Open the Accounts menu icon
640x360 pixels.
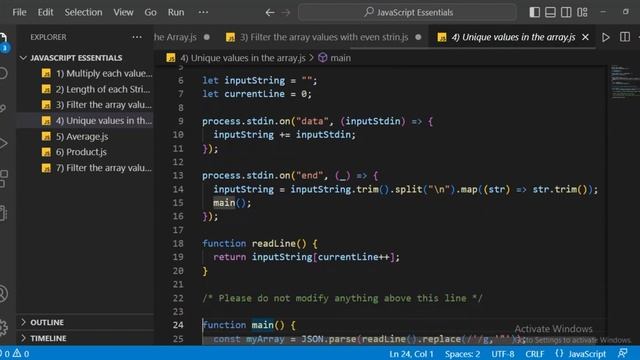pos(3,293)
